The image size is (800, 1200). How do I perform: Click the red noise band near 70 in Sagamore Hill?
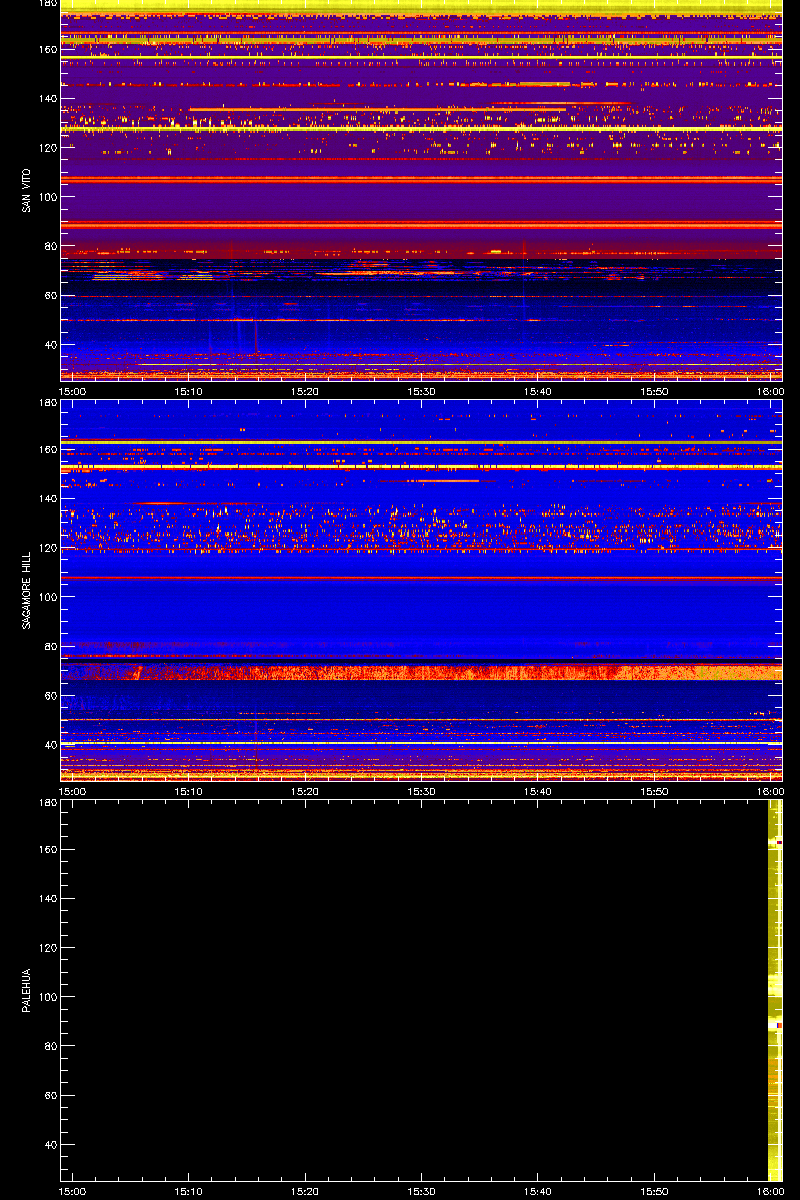tap(421, 672)
